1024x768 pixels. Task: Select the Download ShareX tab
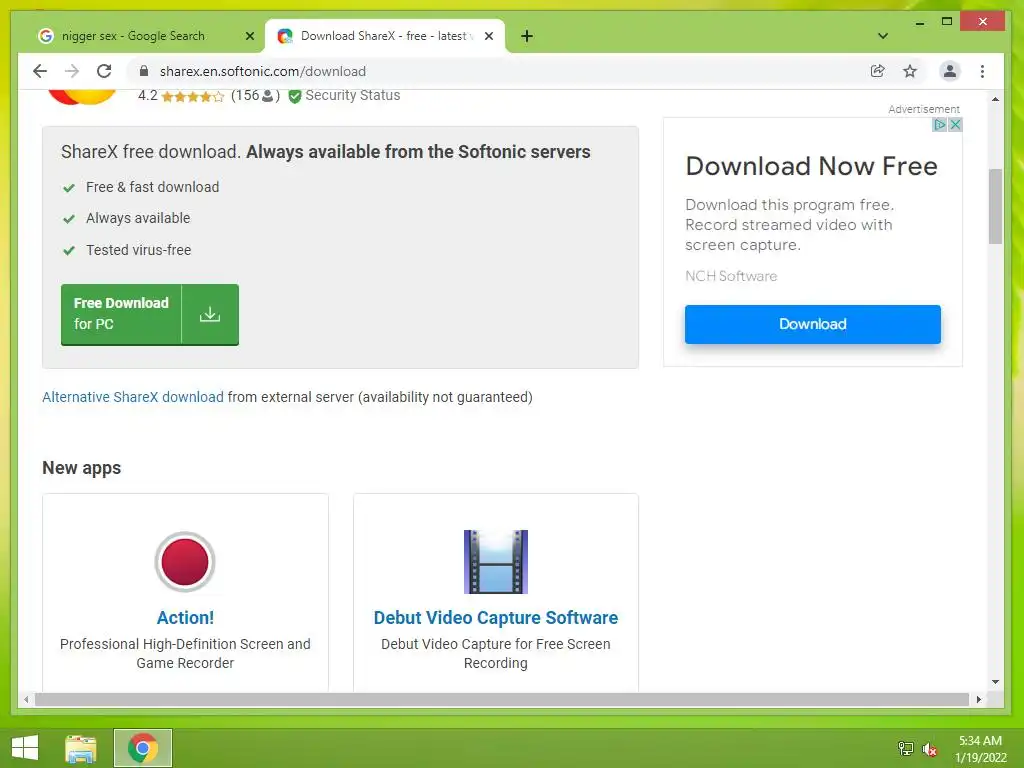(x=385, y=36)
